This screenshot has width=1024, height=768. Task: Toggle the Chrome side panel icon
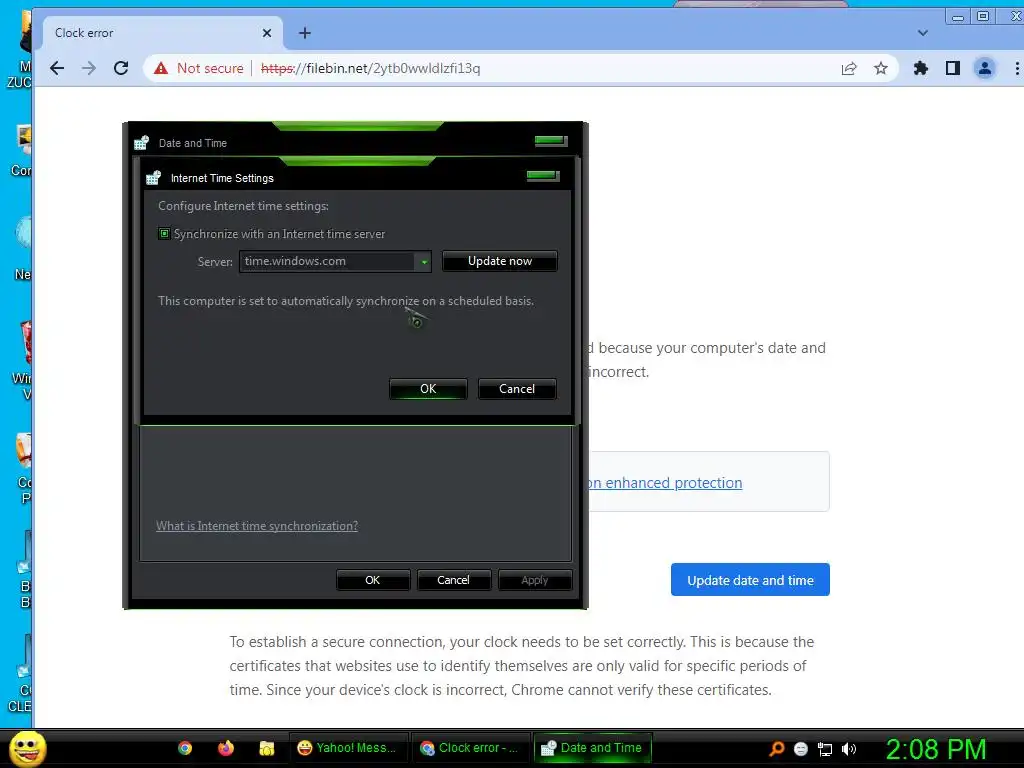click(x=953, y=69)
